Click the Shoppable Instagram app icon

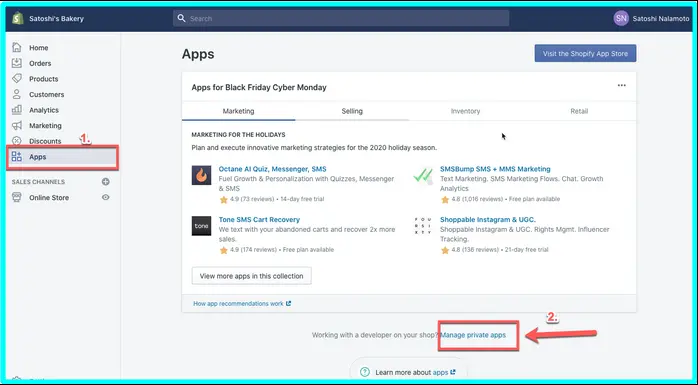[423, 226]
